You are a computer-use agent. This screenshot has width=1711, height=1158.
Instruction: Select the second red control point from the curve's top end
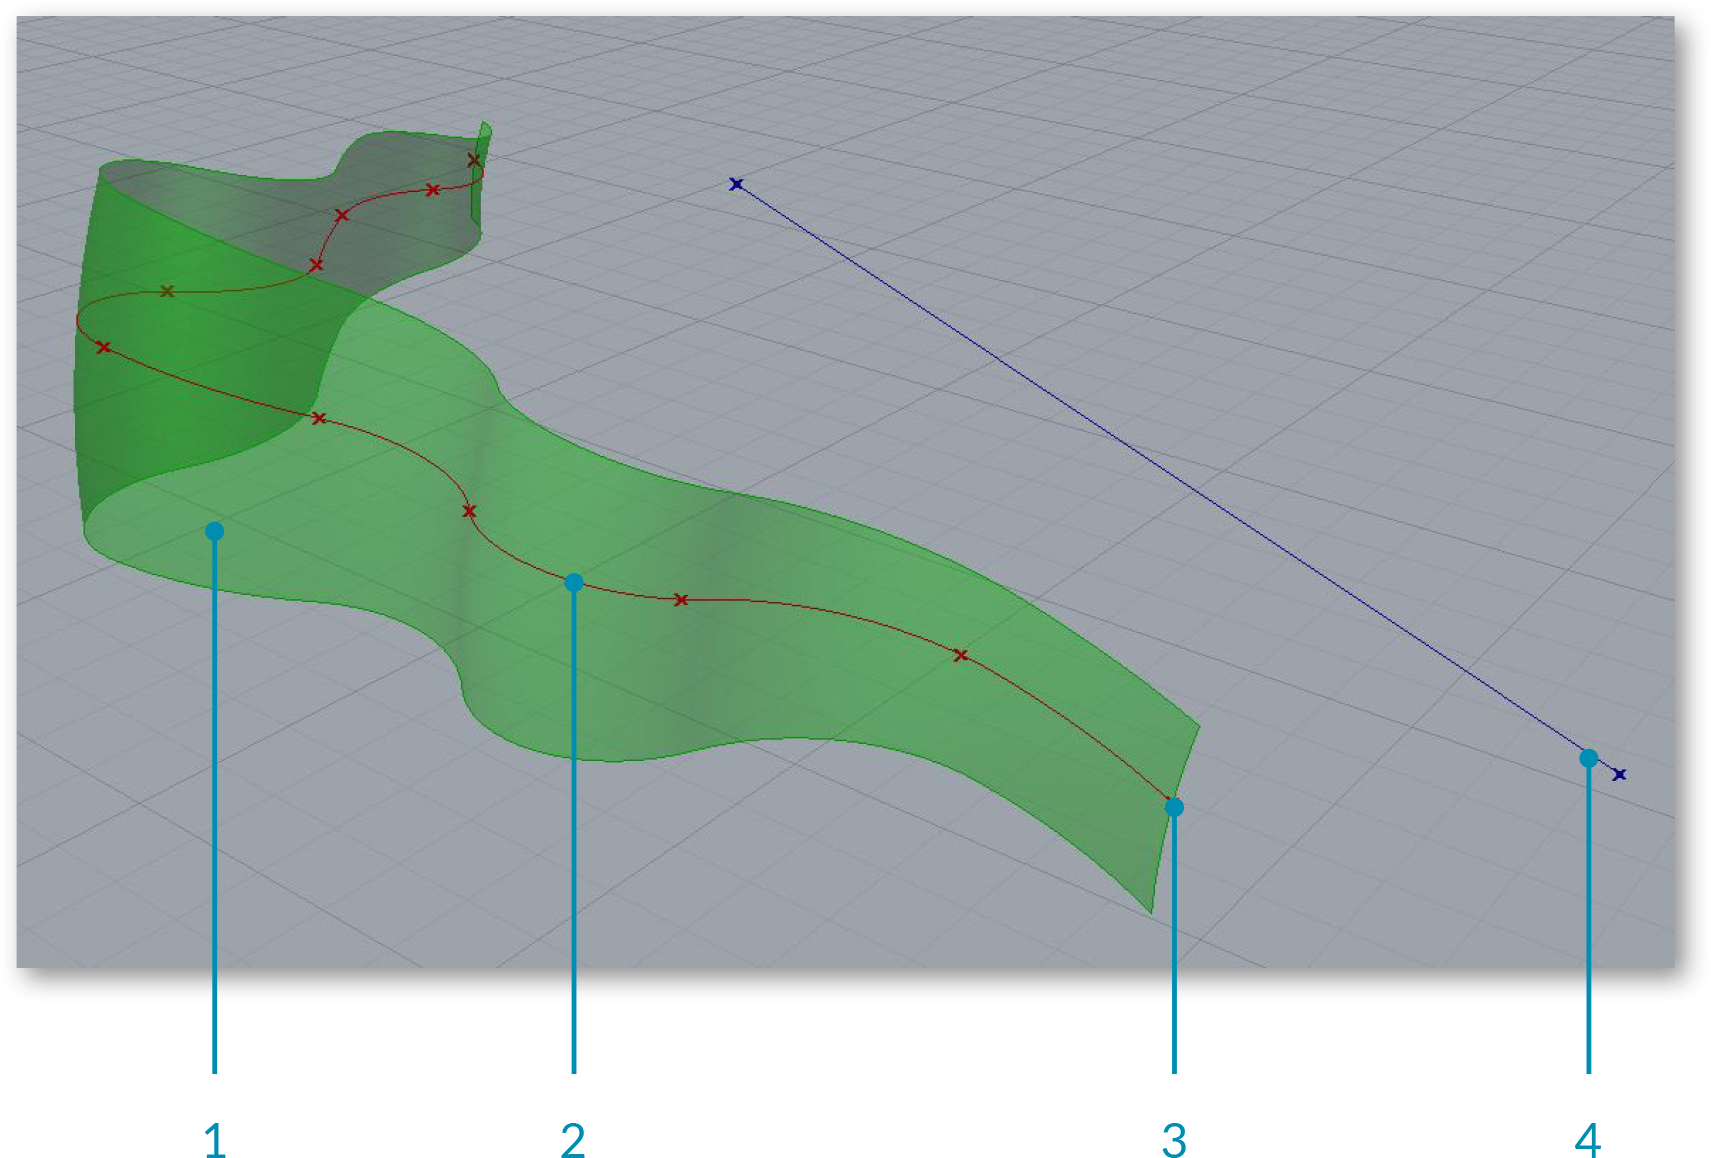pyautogui.click(x=432, y=189)
